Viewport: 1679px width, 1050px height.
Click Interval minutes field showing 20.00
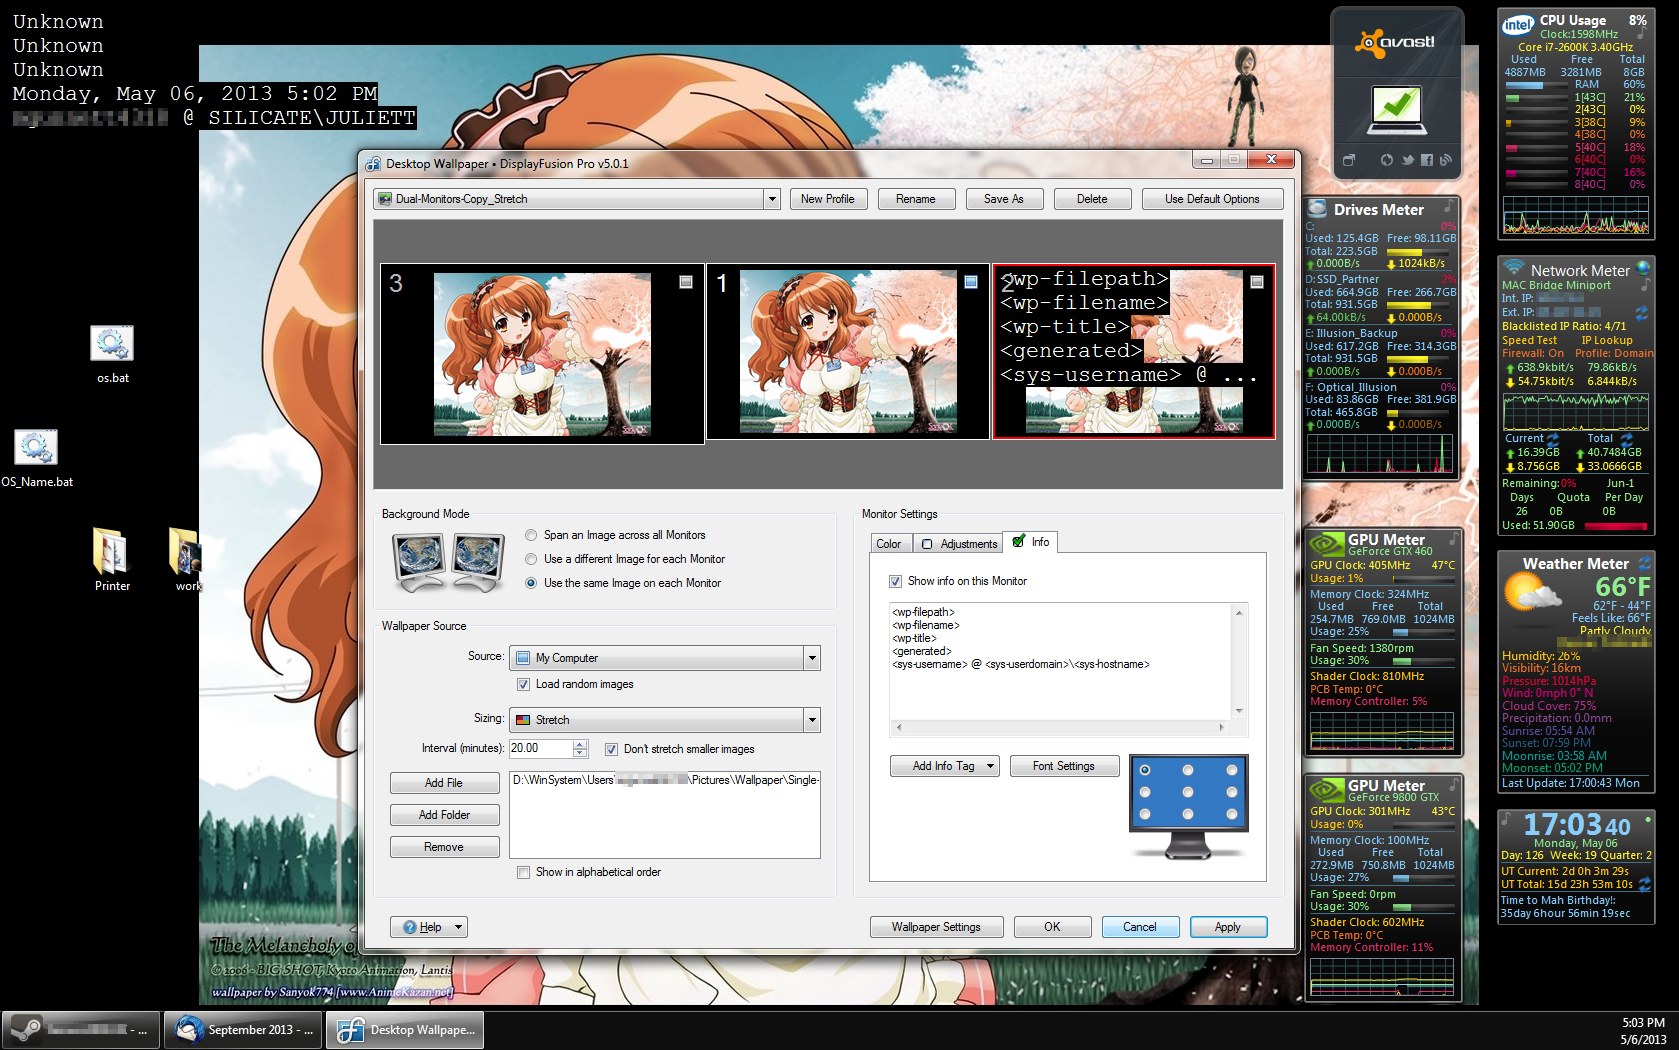pos(540,748)
